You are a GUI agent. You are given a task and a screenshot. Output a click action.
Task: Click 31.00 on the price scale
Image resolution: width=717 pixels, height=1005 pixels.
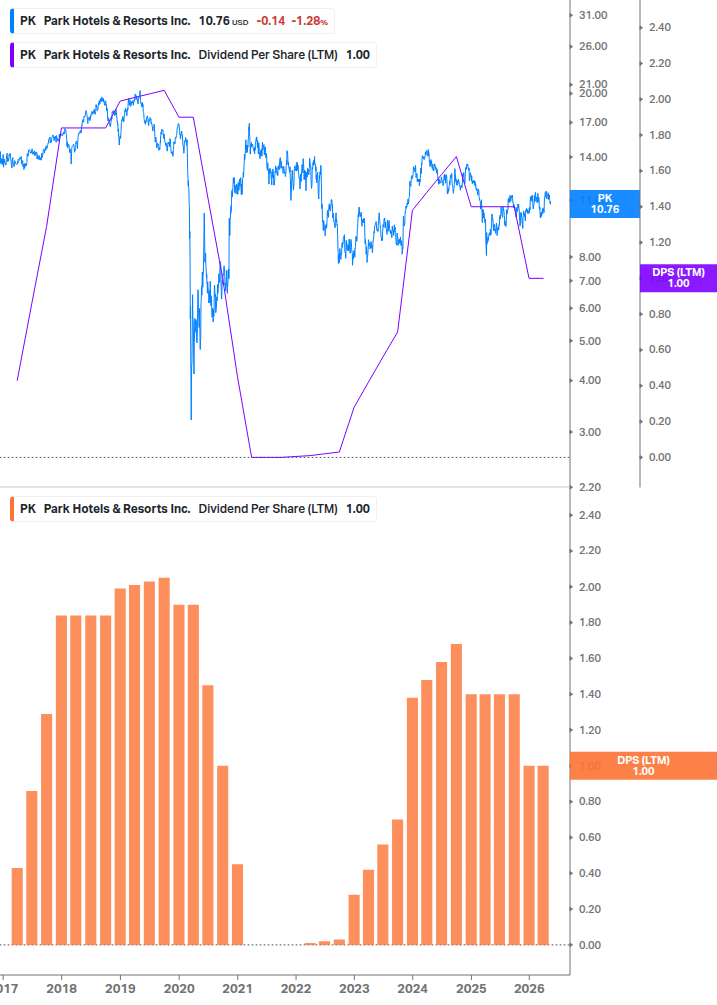(x=593, y=15)
